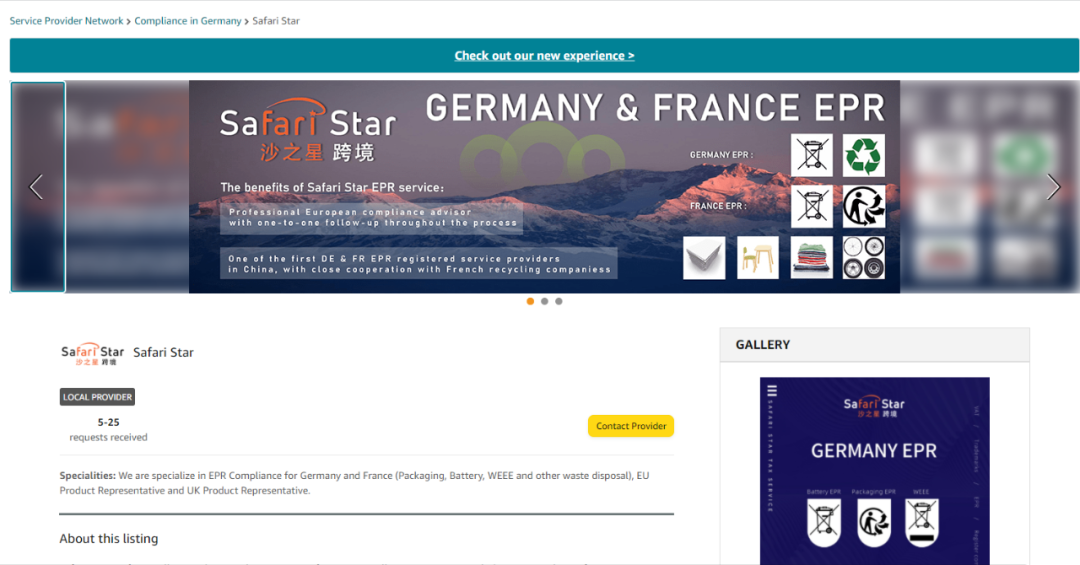This screenshot has width=1080, height=565.
Task: Click the folded clothes icon in banner
Action: (x=811, y=257)
